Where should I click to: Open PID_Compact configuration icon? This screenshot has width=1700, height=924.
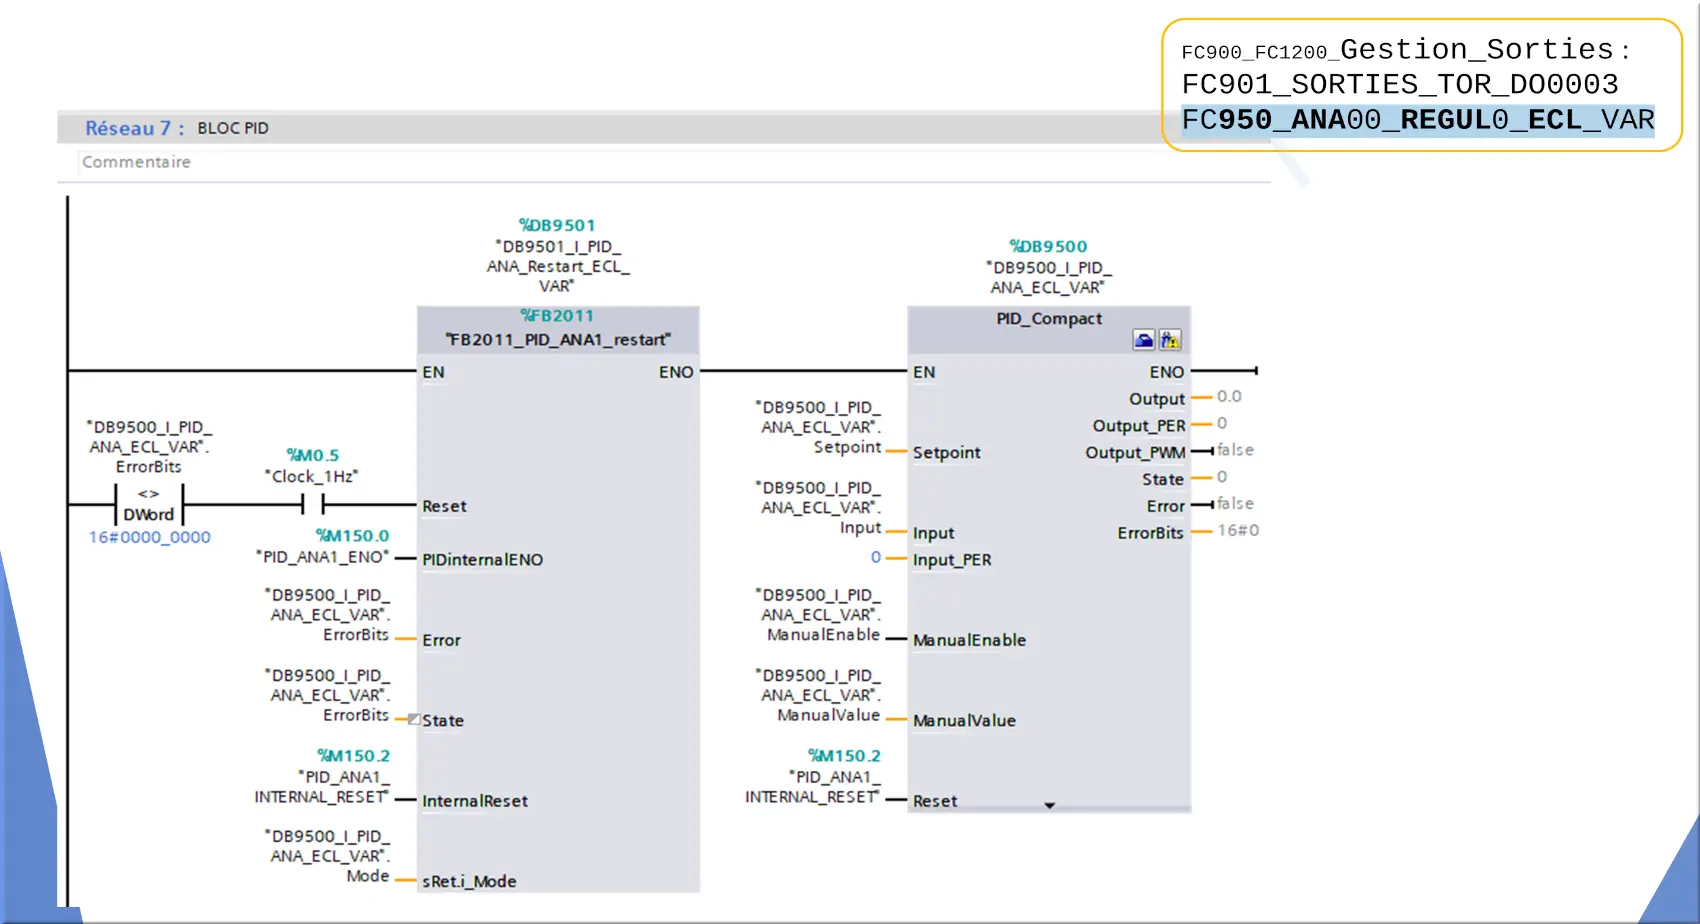click(1144, 340)
